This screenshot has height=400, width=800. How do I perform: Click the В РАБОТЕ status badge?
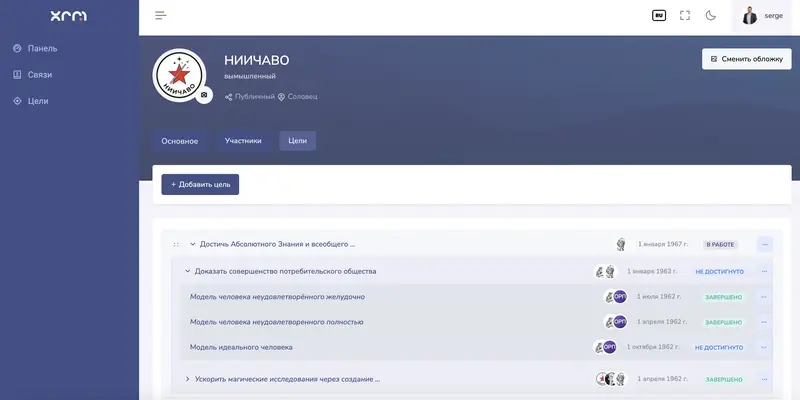(720, 245)
